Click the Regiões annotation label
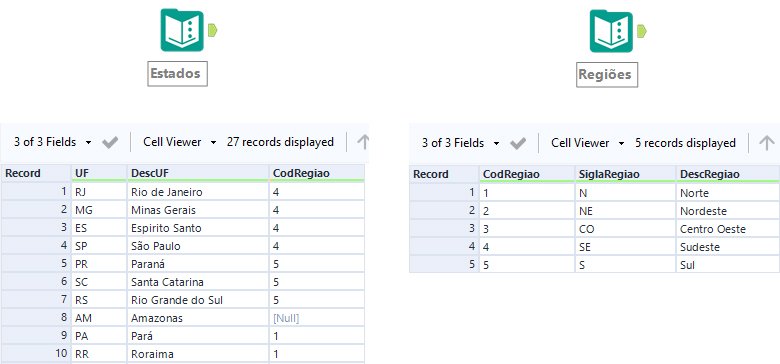The height and width of the screenshot is (364, 780). (607, 75)
